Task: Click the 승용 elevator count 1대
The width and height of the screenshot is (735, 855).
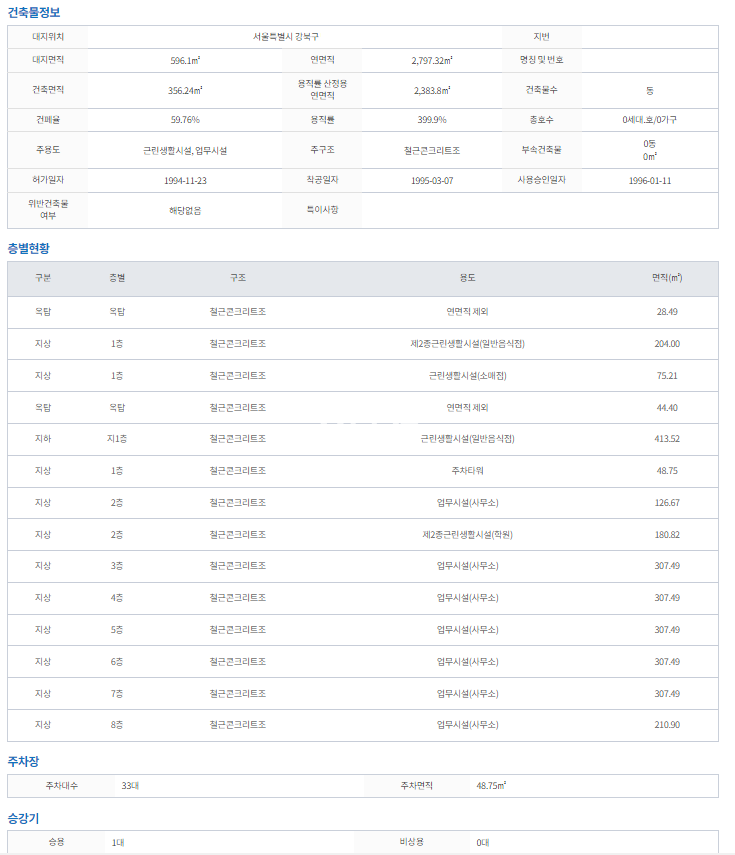Action: [118, 843]
